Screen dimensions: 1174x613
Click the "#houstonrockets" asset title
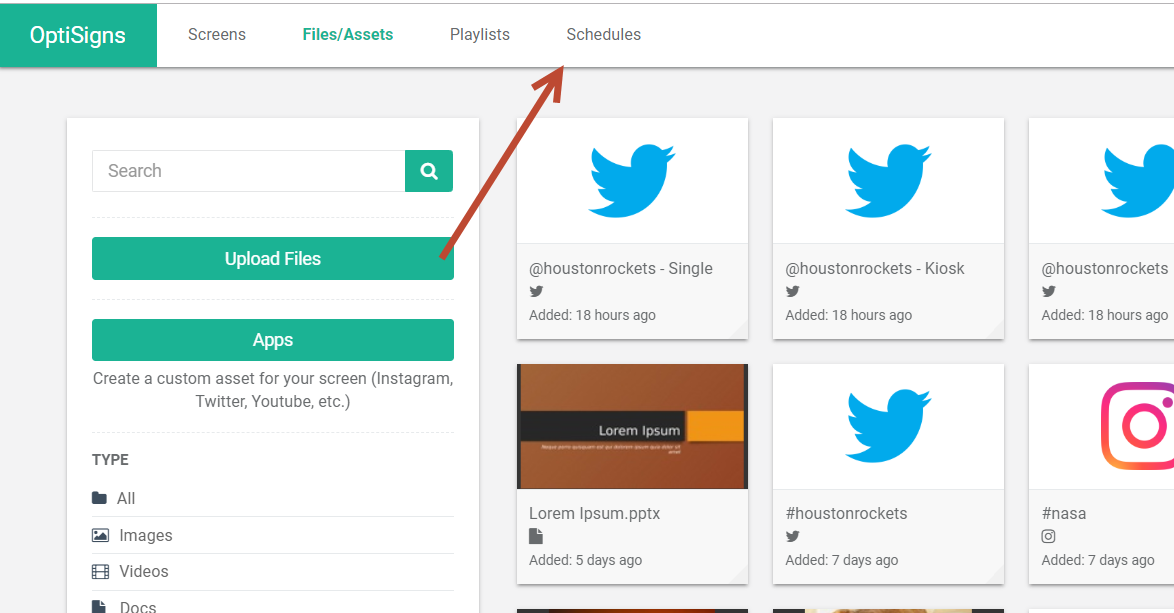click(x=846, y=513)
